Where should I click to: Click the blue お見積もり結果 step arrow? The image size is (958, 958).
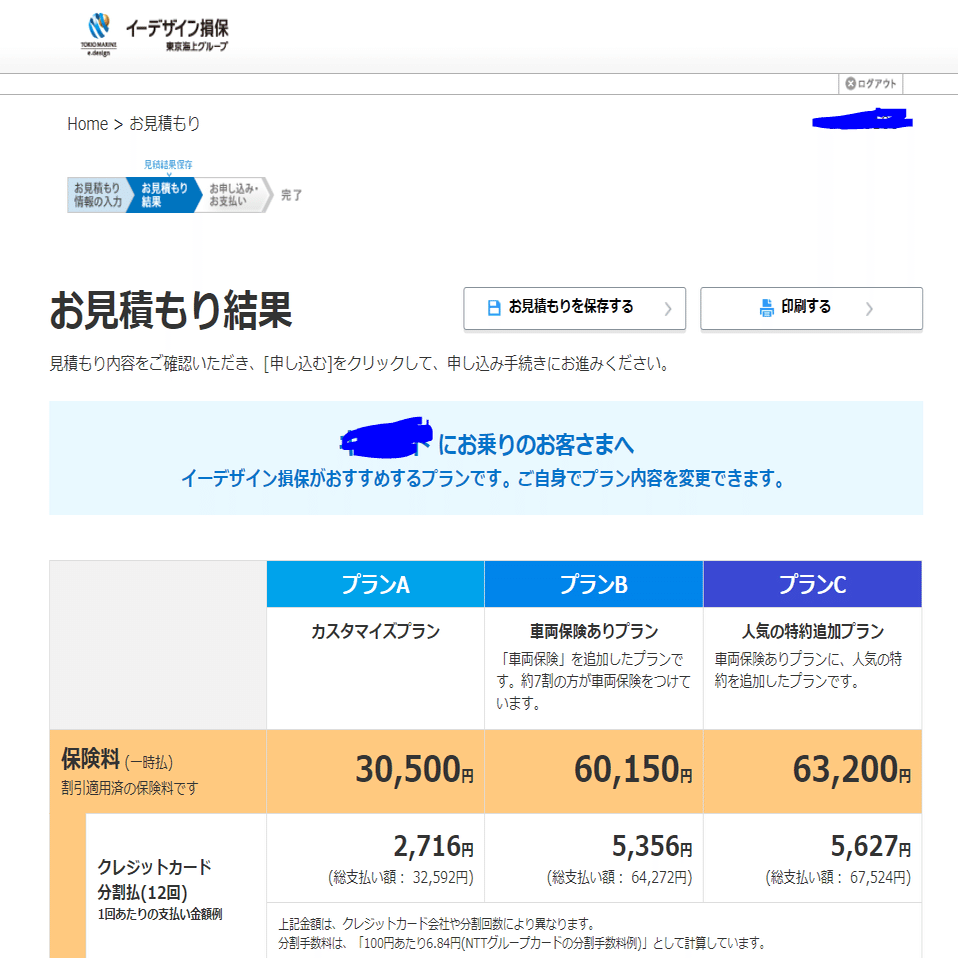pyautogui.click(x=163, y=192)
